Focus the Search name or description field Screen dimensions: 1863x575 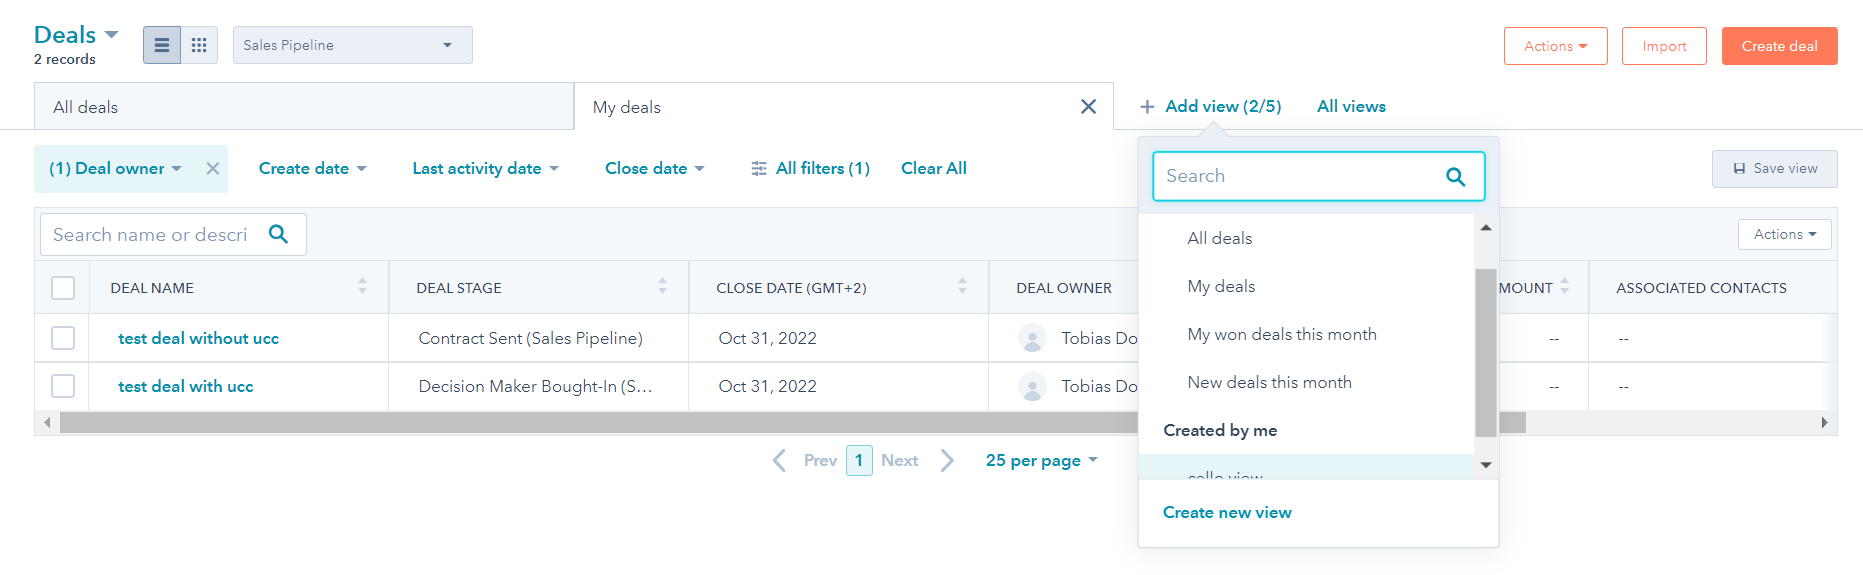tap(173, 234)
